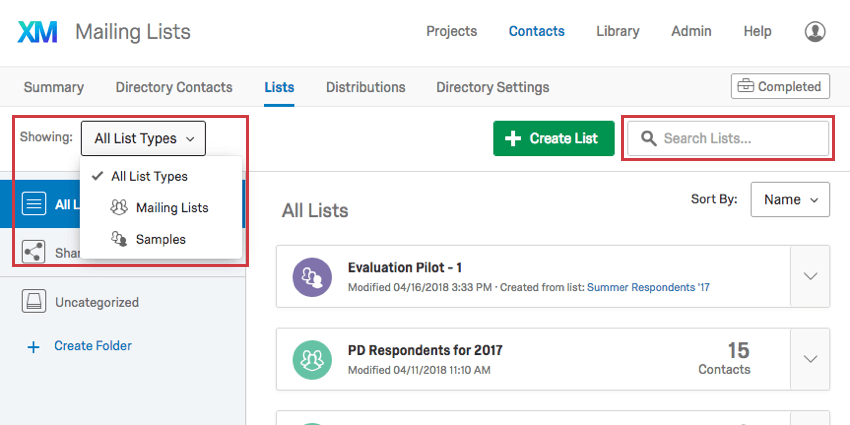Click the green Create List button

click(x=553, y=138)
